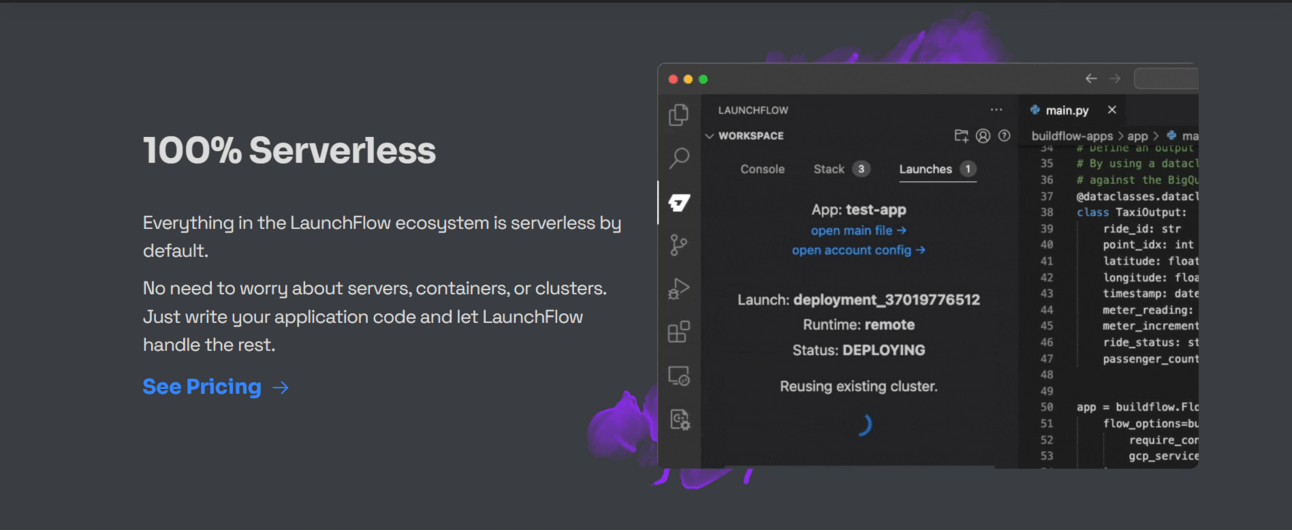The height and width of the screenshot is (530, 1292).
Task: Click the 'open account config' link
Action: [859, 250]
